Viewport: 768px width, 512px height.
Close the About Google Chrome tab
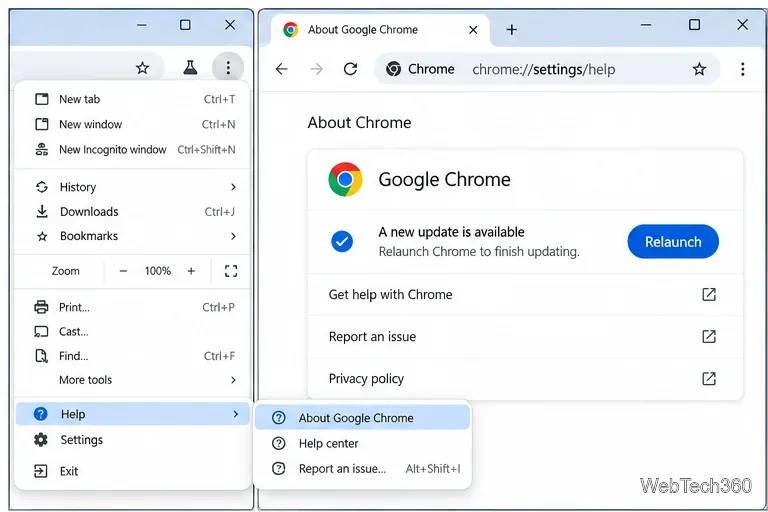[x=473, y=30]
